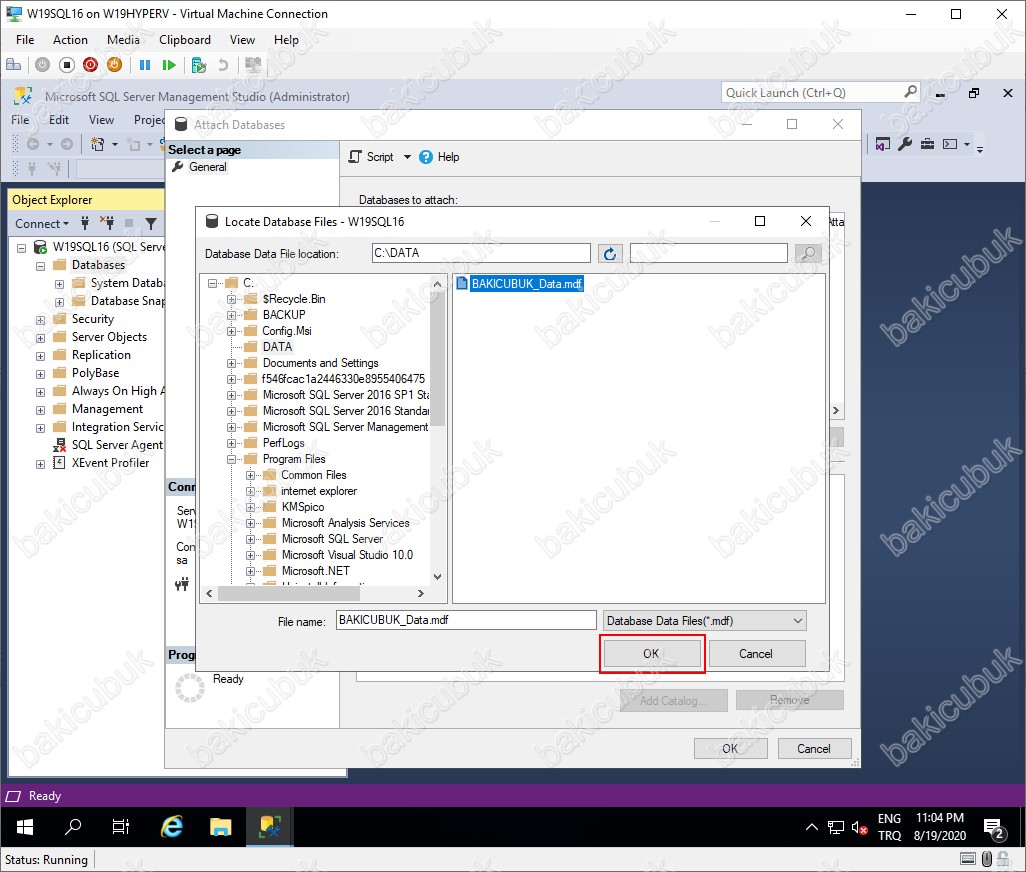Click the Checkpoint toolbar icon
Image resolution: width=1026 pixels, height=872 pixels.
(198, 65)
